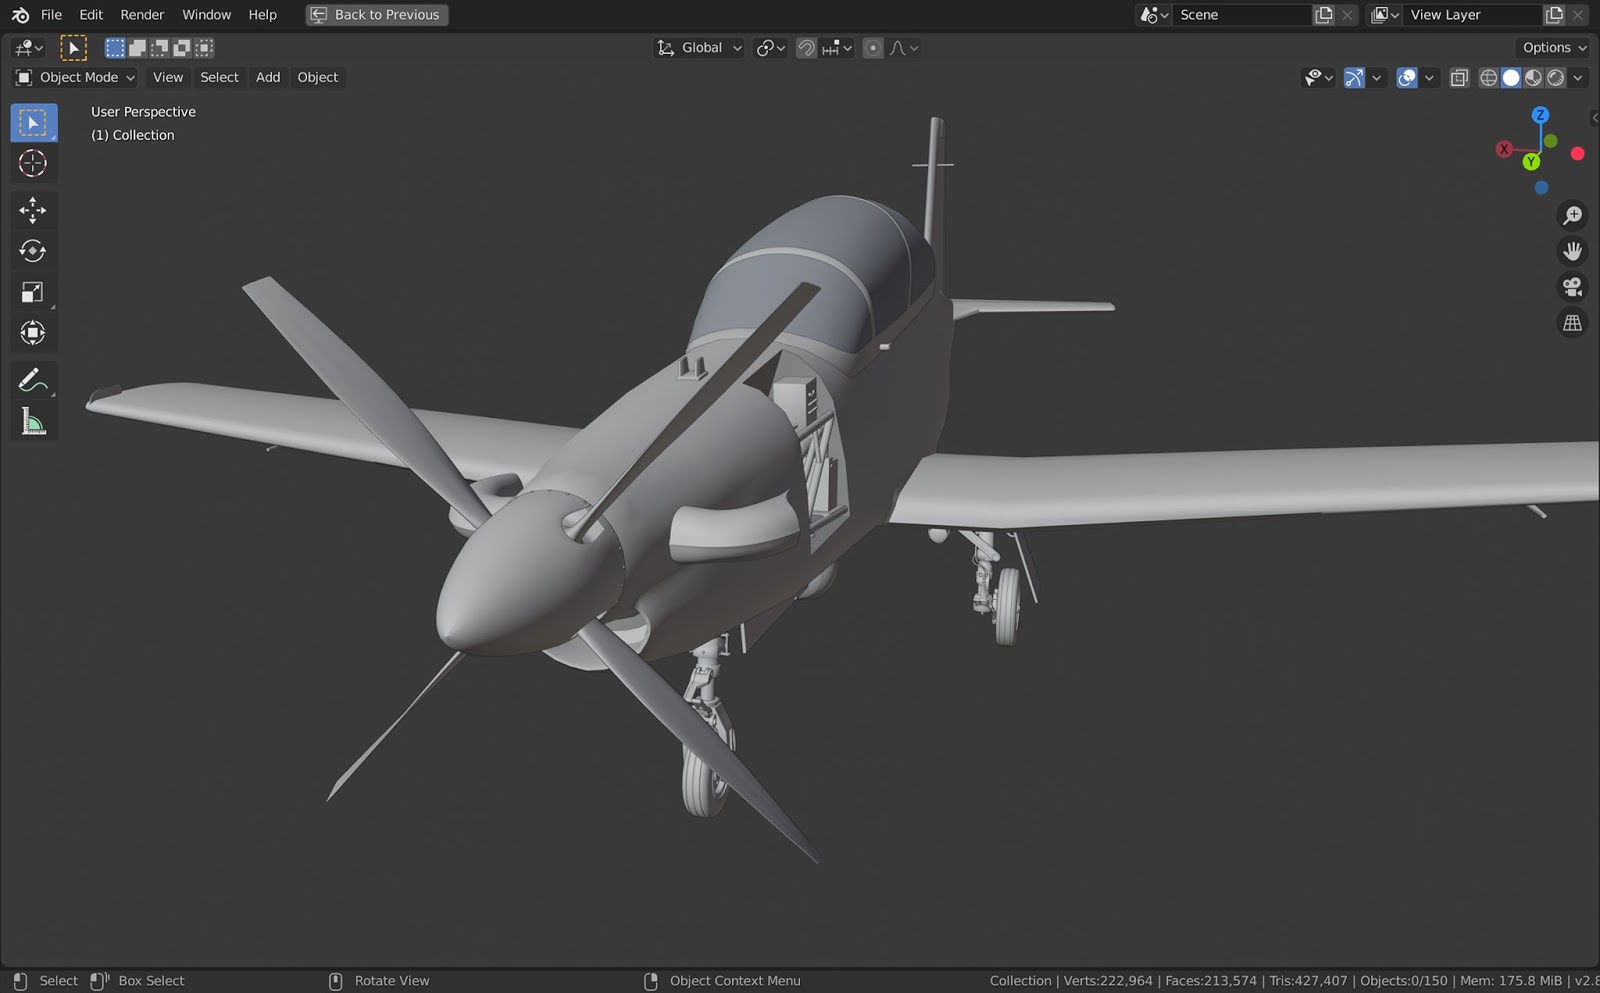
Task: Select the Rotate tool in the toolbar
Action: [33, 251]
